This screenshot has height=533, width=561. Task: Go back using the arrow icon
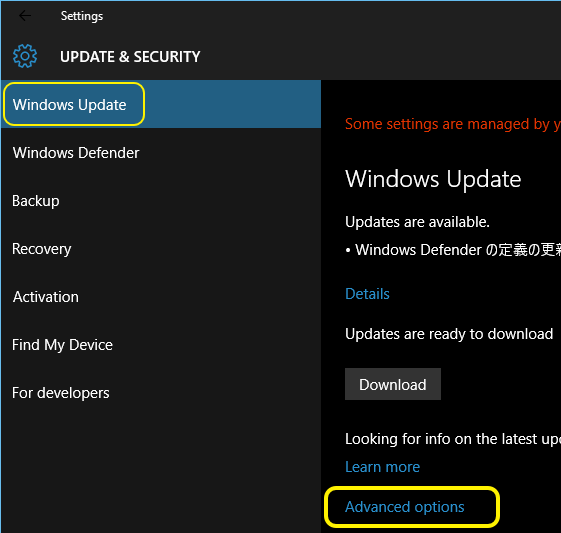coord(25,16)
